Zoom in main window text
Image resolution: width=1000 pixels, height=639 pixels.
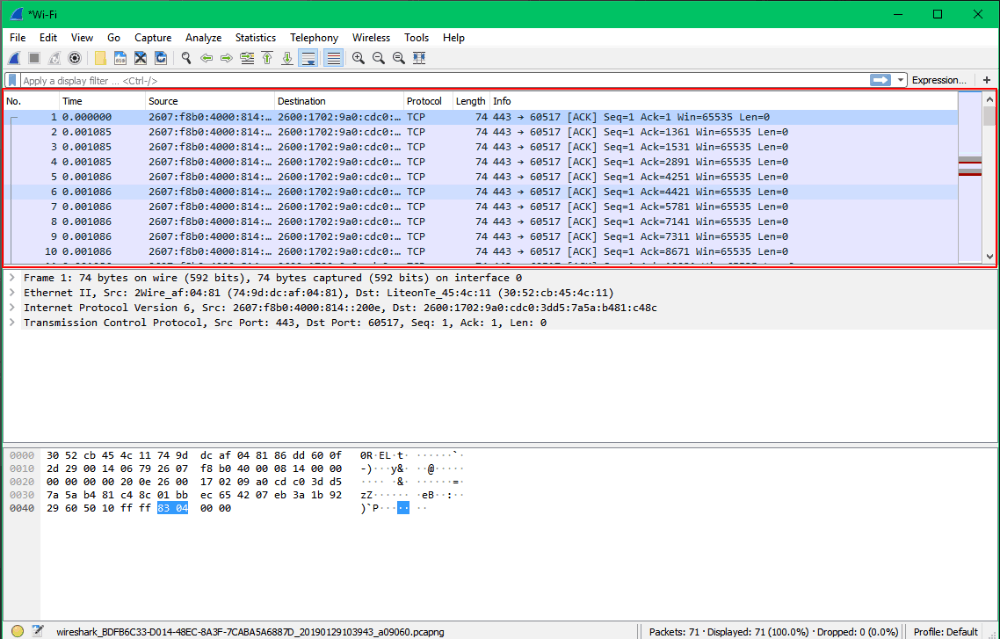[358, 58]
